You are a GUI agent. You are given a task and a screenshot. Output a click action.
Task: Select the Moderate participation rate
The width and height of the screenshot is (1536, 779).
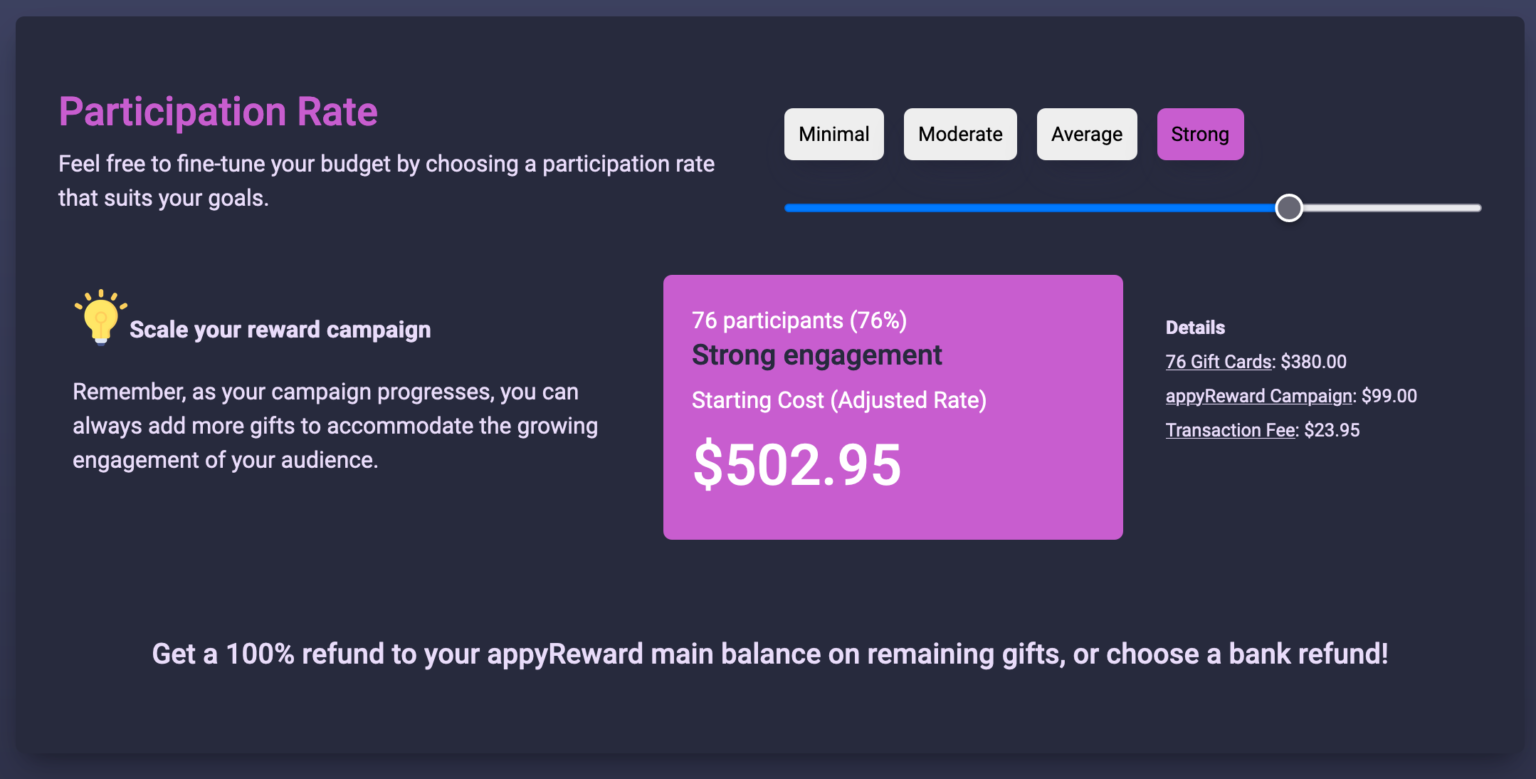pyautogui.click(x=959, y=133)
